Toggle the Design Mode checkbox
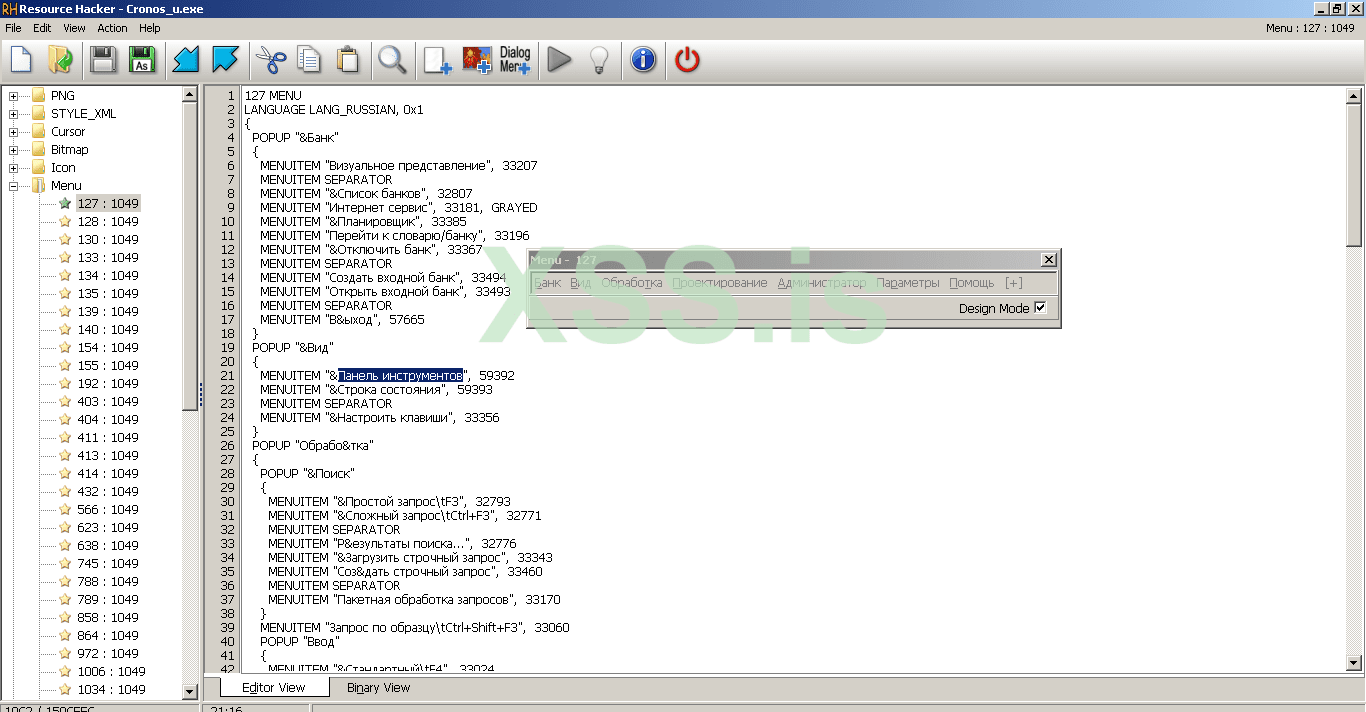 tap(1040, 308)
